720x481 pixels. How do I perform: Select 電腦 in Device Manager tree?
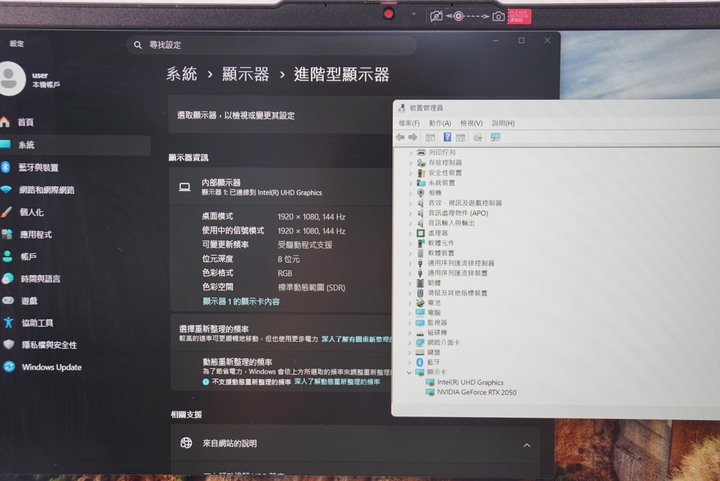tap(433, 313)
